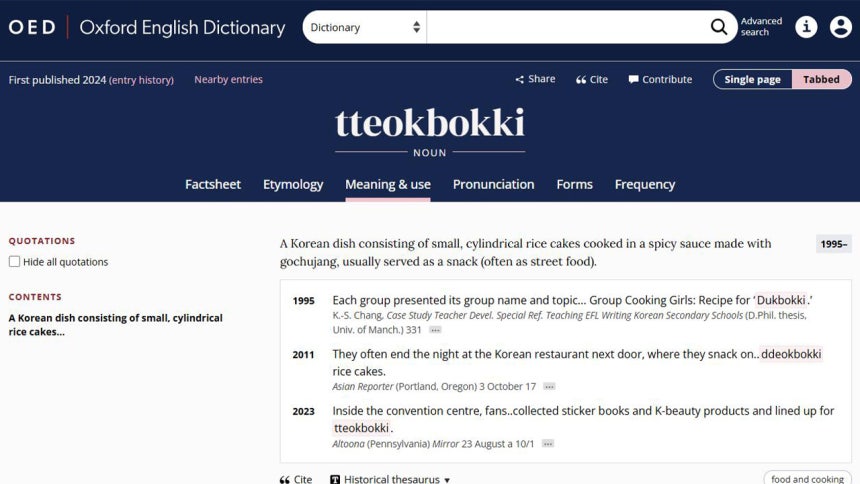Click the Contribute speech bubble icon
The height and width of the screenshot is (484, 860).
pyautogui.click(x=633, y=80)
